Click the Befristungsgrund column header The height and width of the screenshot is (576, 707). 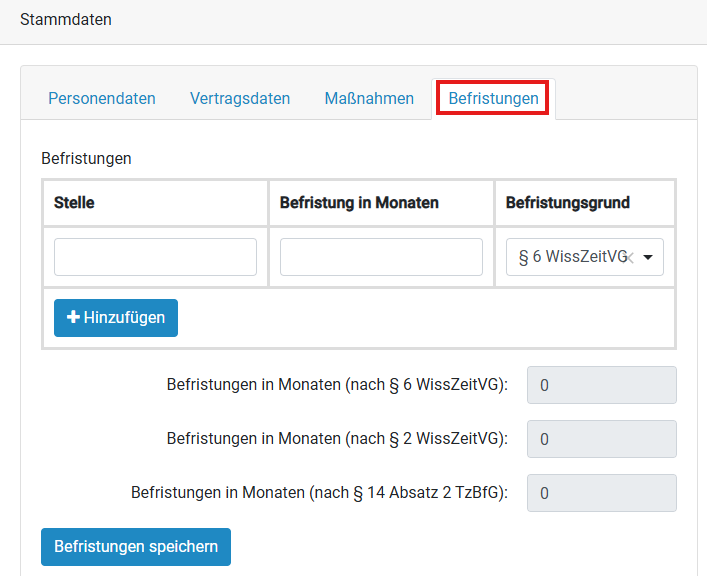[x=567, y=202]
